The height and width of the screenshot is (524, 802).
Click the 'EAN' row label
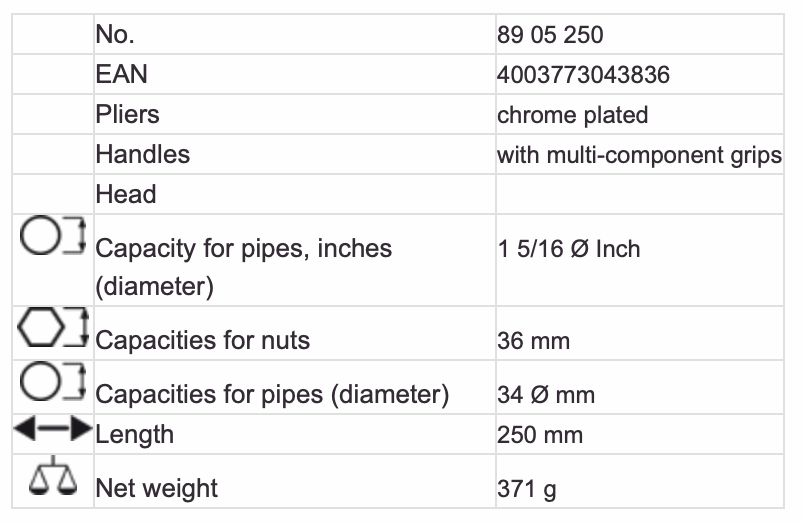tap(121, 74)
